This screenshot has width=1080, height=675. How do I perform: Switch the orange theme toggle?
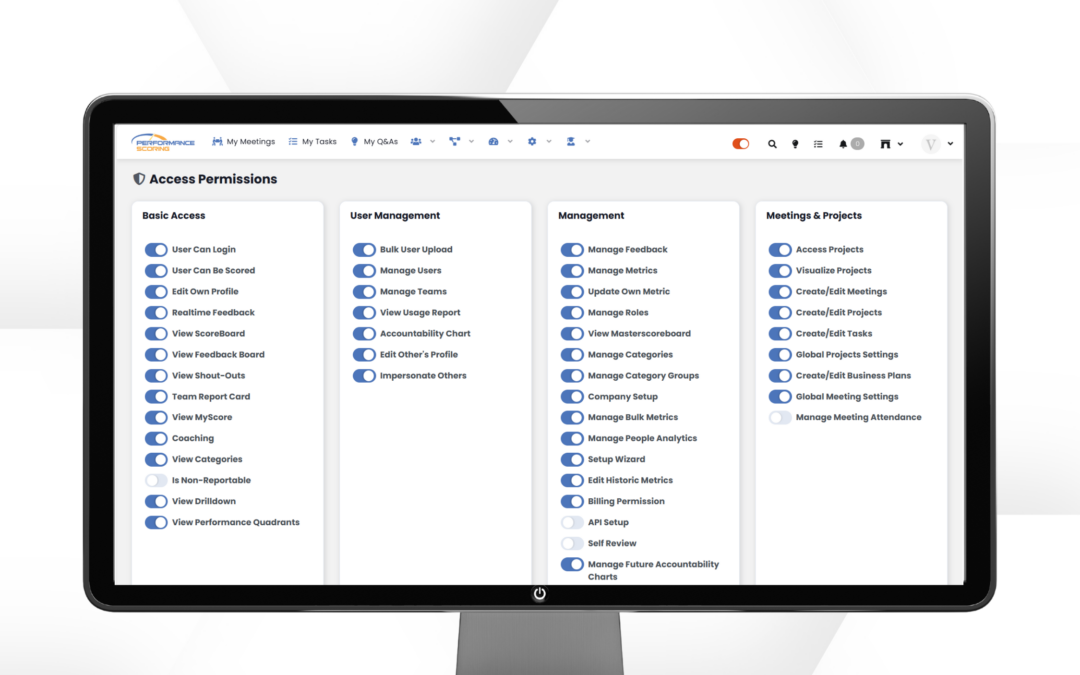(x=739, y=143)
